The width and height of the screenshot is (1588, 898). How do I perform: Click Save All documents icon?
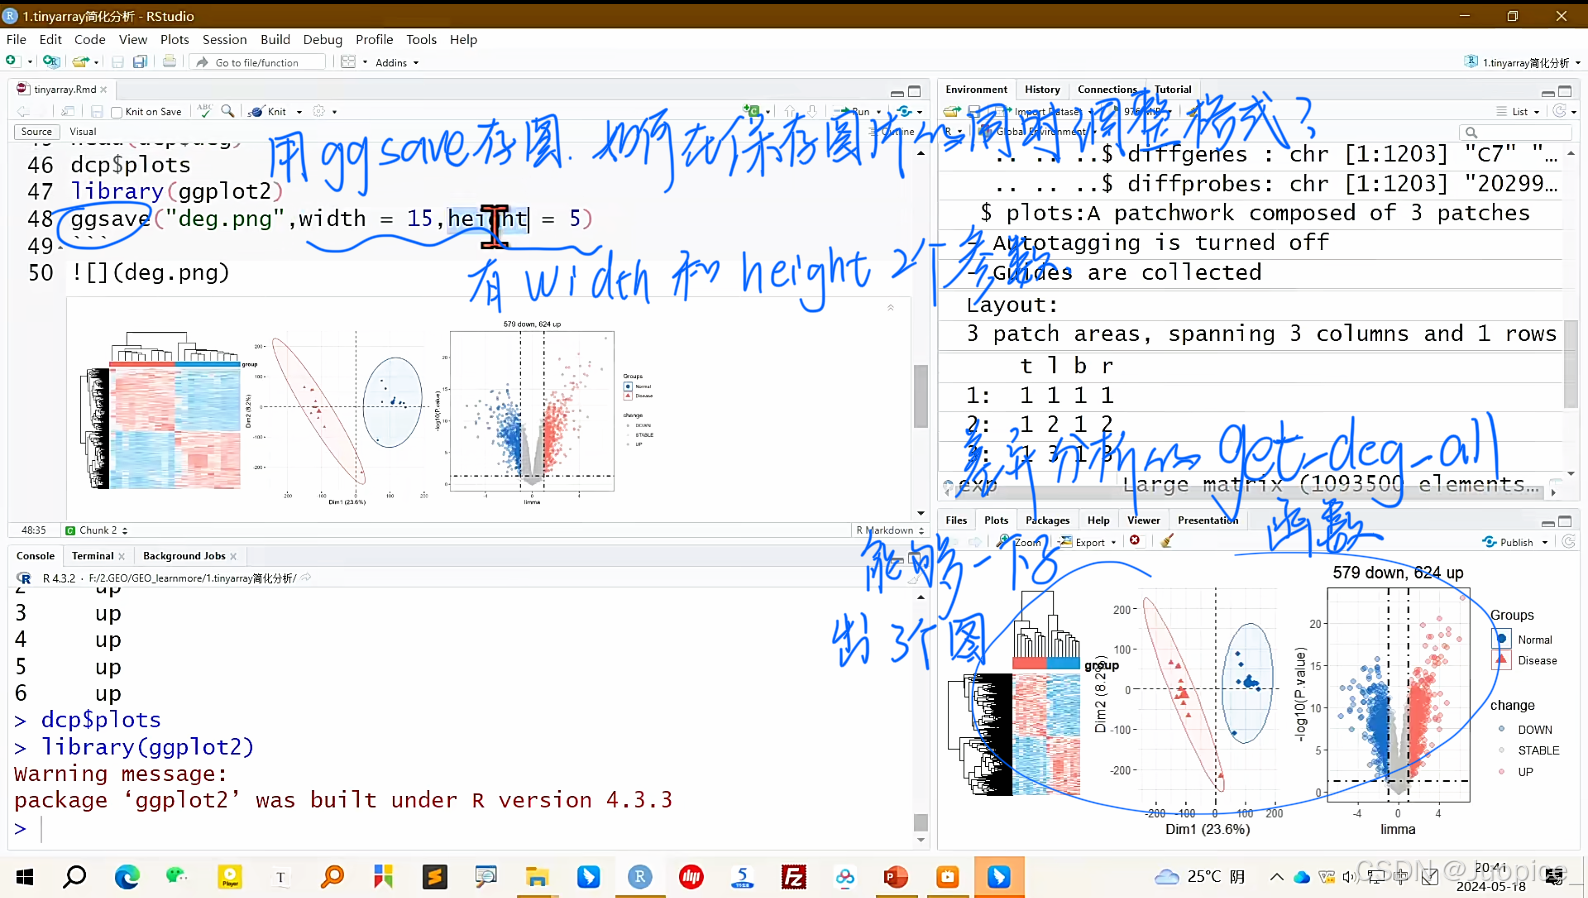(140, 62)
